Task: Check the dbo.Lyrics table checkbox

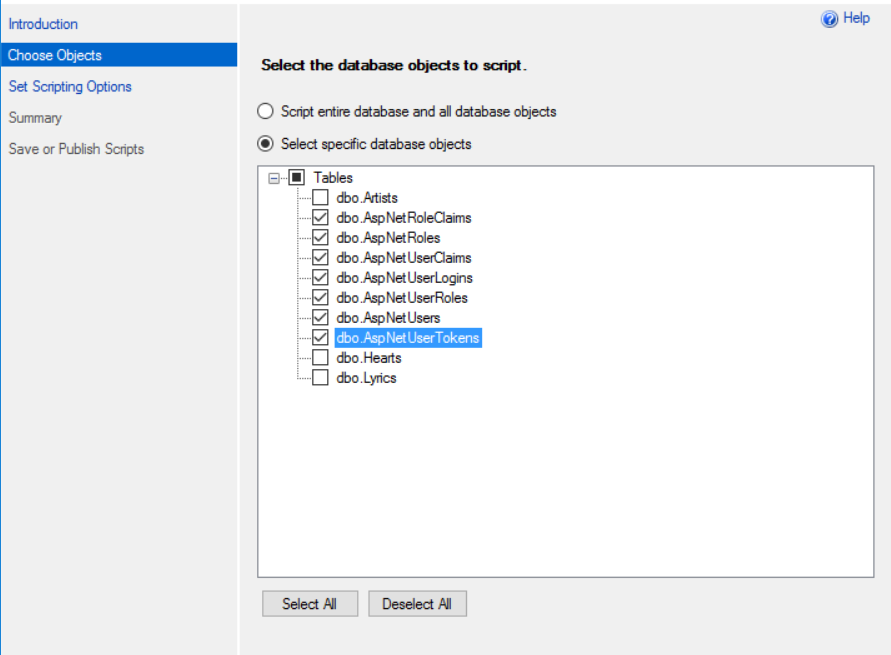Action: pos(320,378)
